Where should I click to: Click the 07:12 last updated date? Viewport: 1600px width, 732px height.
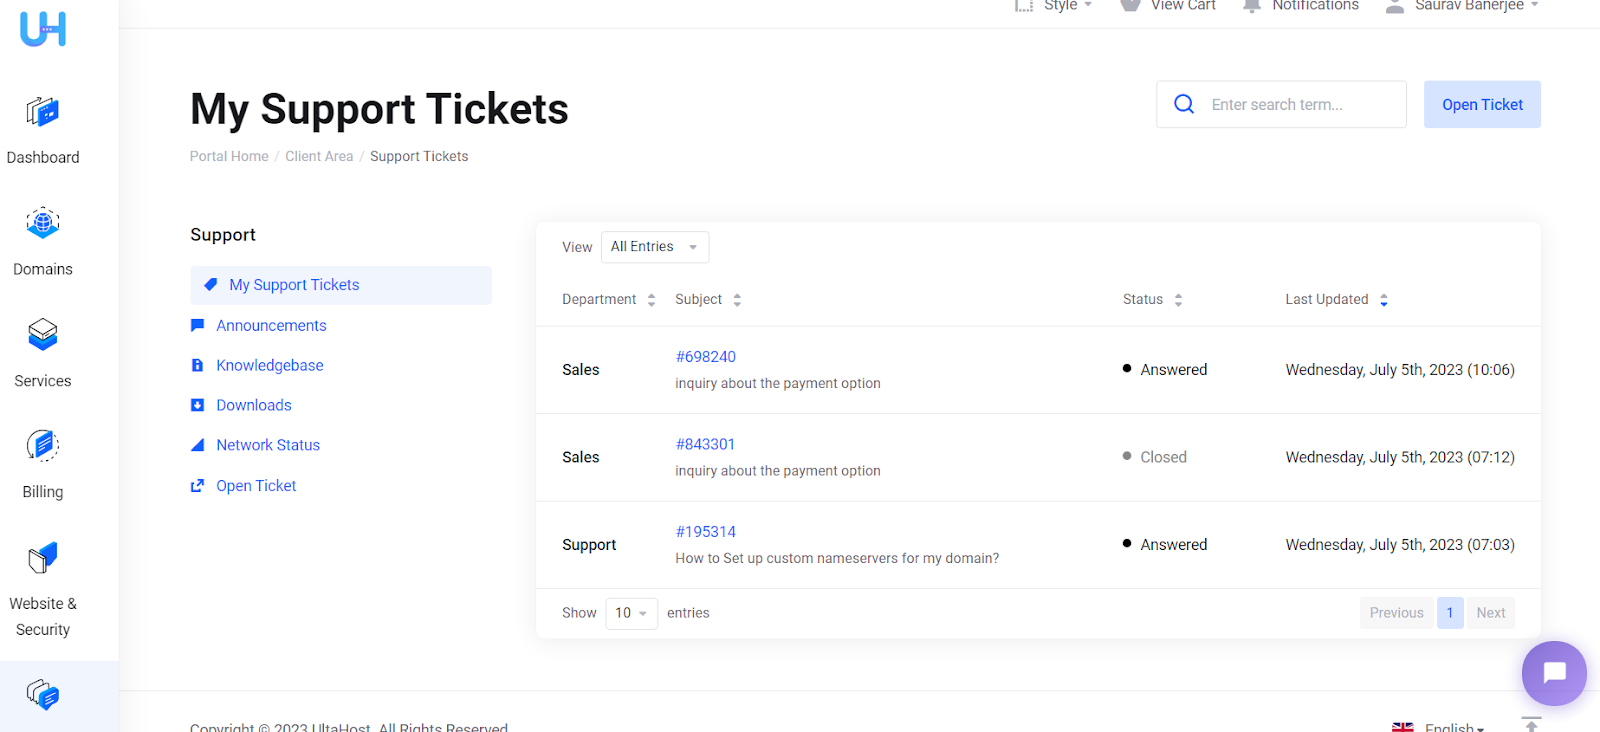click(1400, 457)
